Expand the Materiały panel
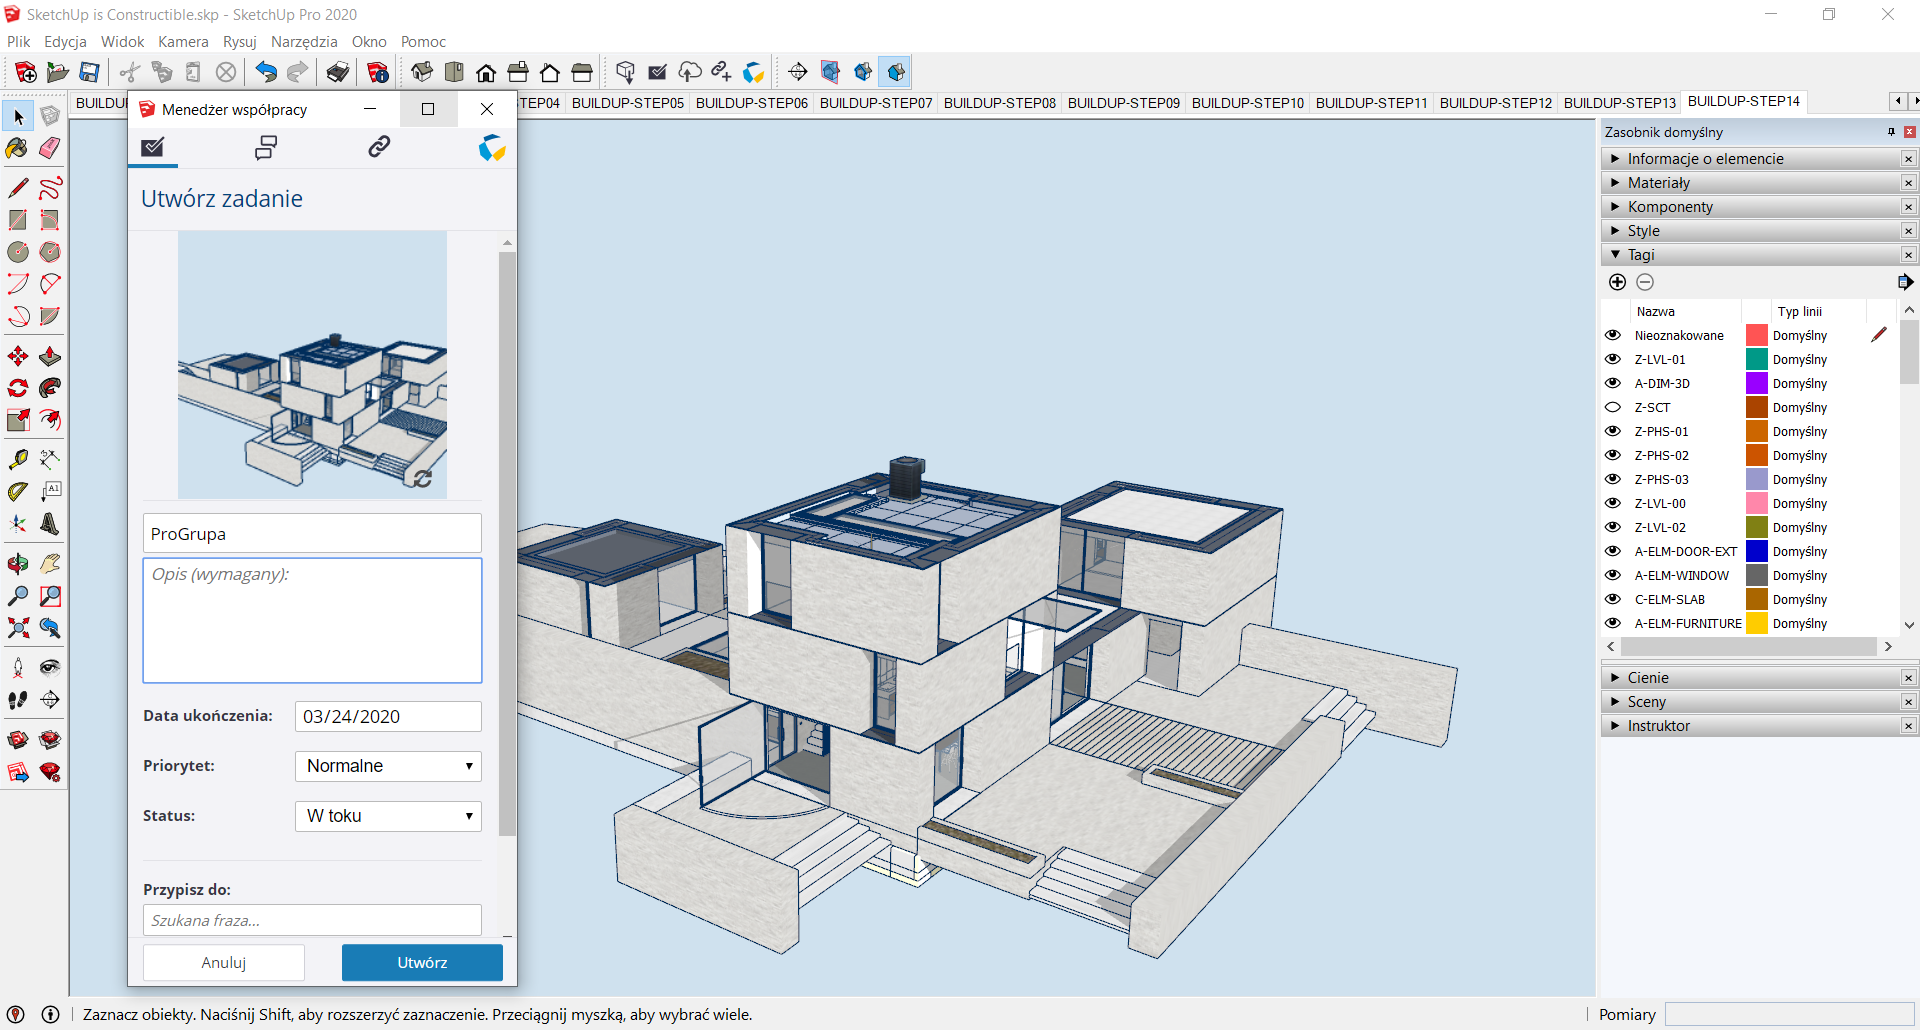The width and height of the screenshot is (1920, 1030). [1658, 183]
